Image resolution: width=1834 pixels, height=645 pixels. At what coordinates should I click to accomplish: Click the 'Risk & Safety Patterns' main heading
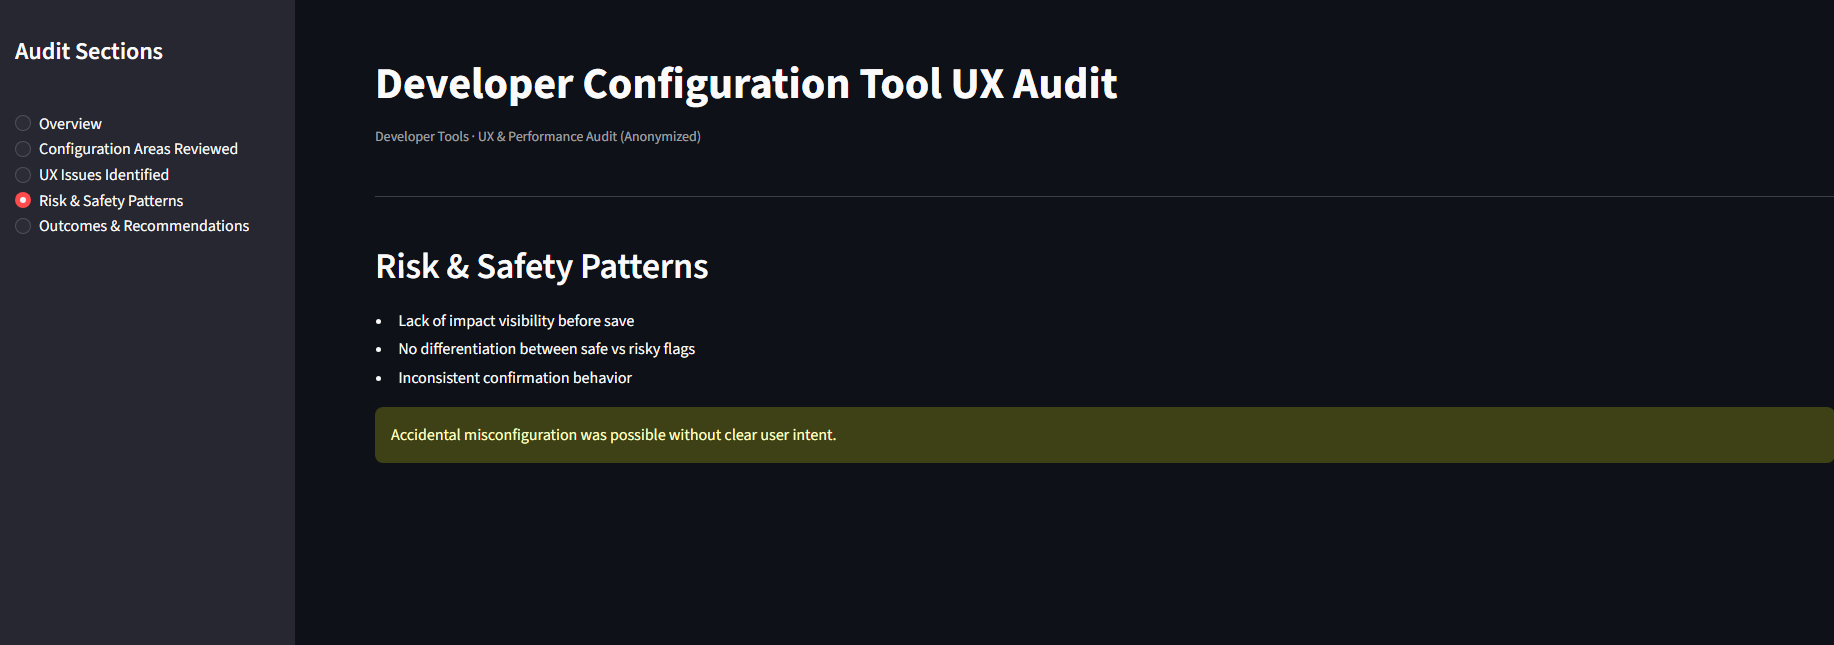coord(542,267)
